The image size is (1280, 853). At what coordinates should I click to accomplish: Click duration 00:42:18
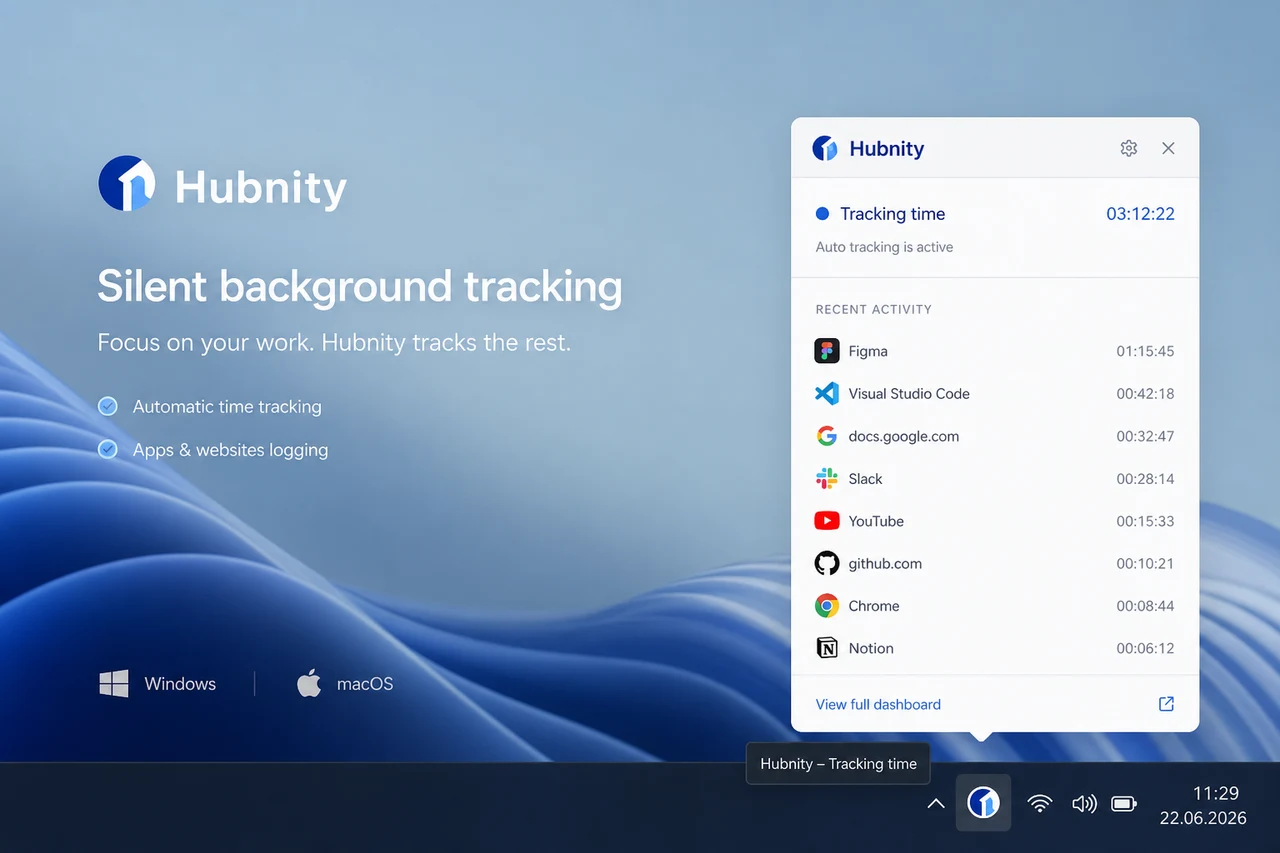click(1146, 393)
